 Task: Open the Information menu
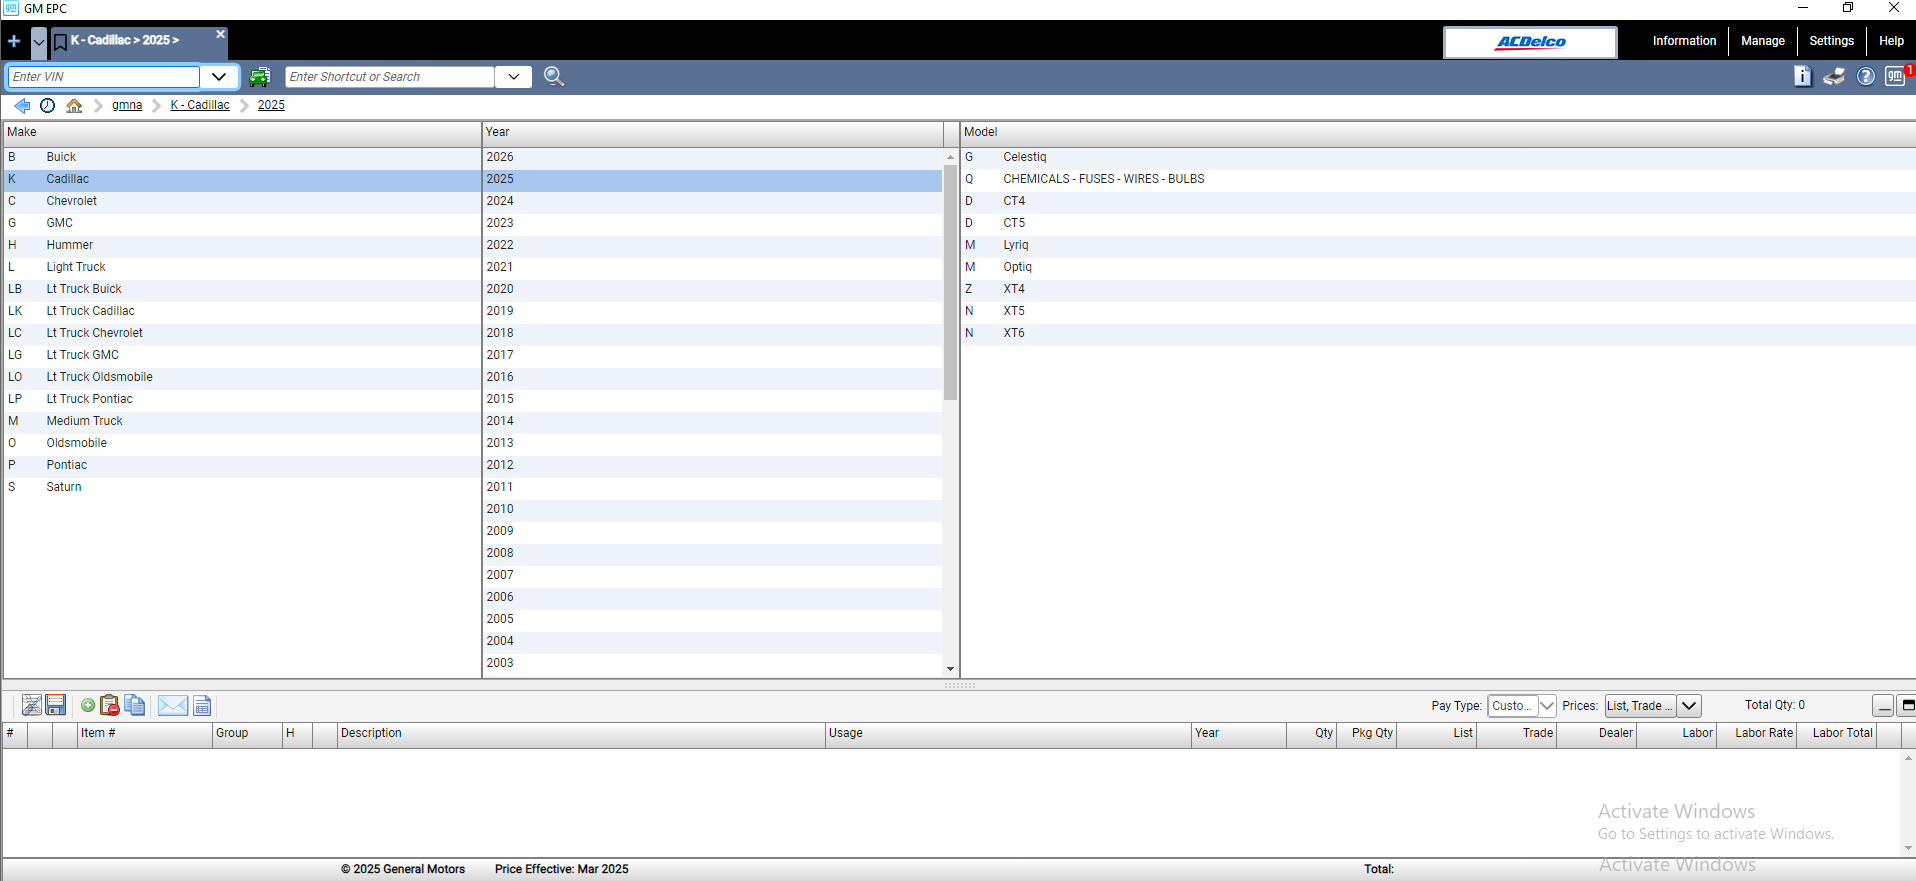pos(1684,41)
